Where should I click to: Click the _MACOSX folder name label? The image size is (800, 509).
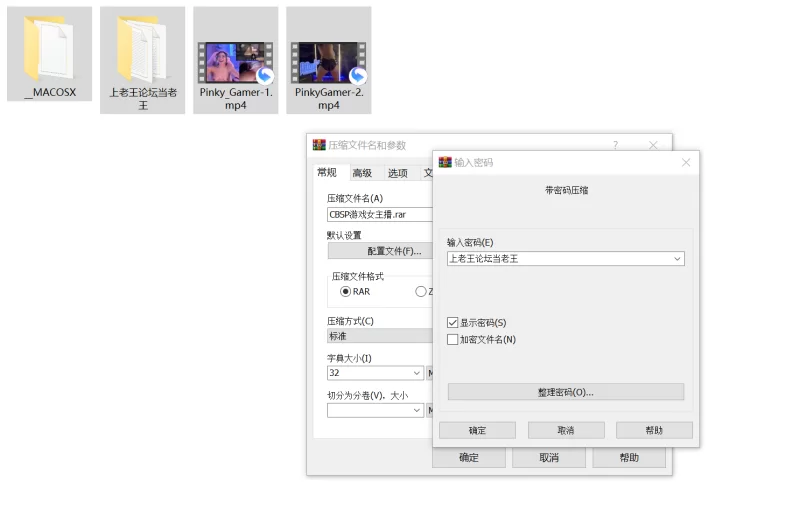50,93
